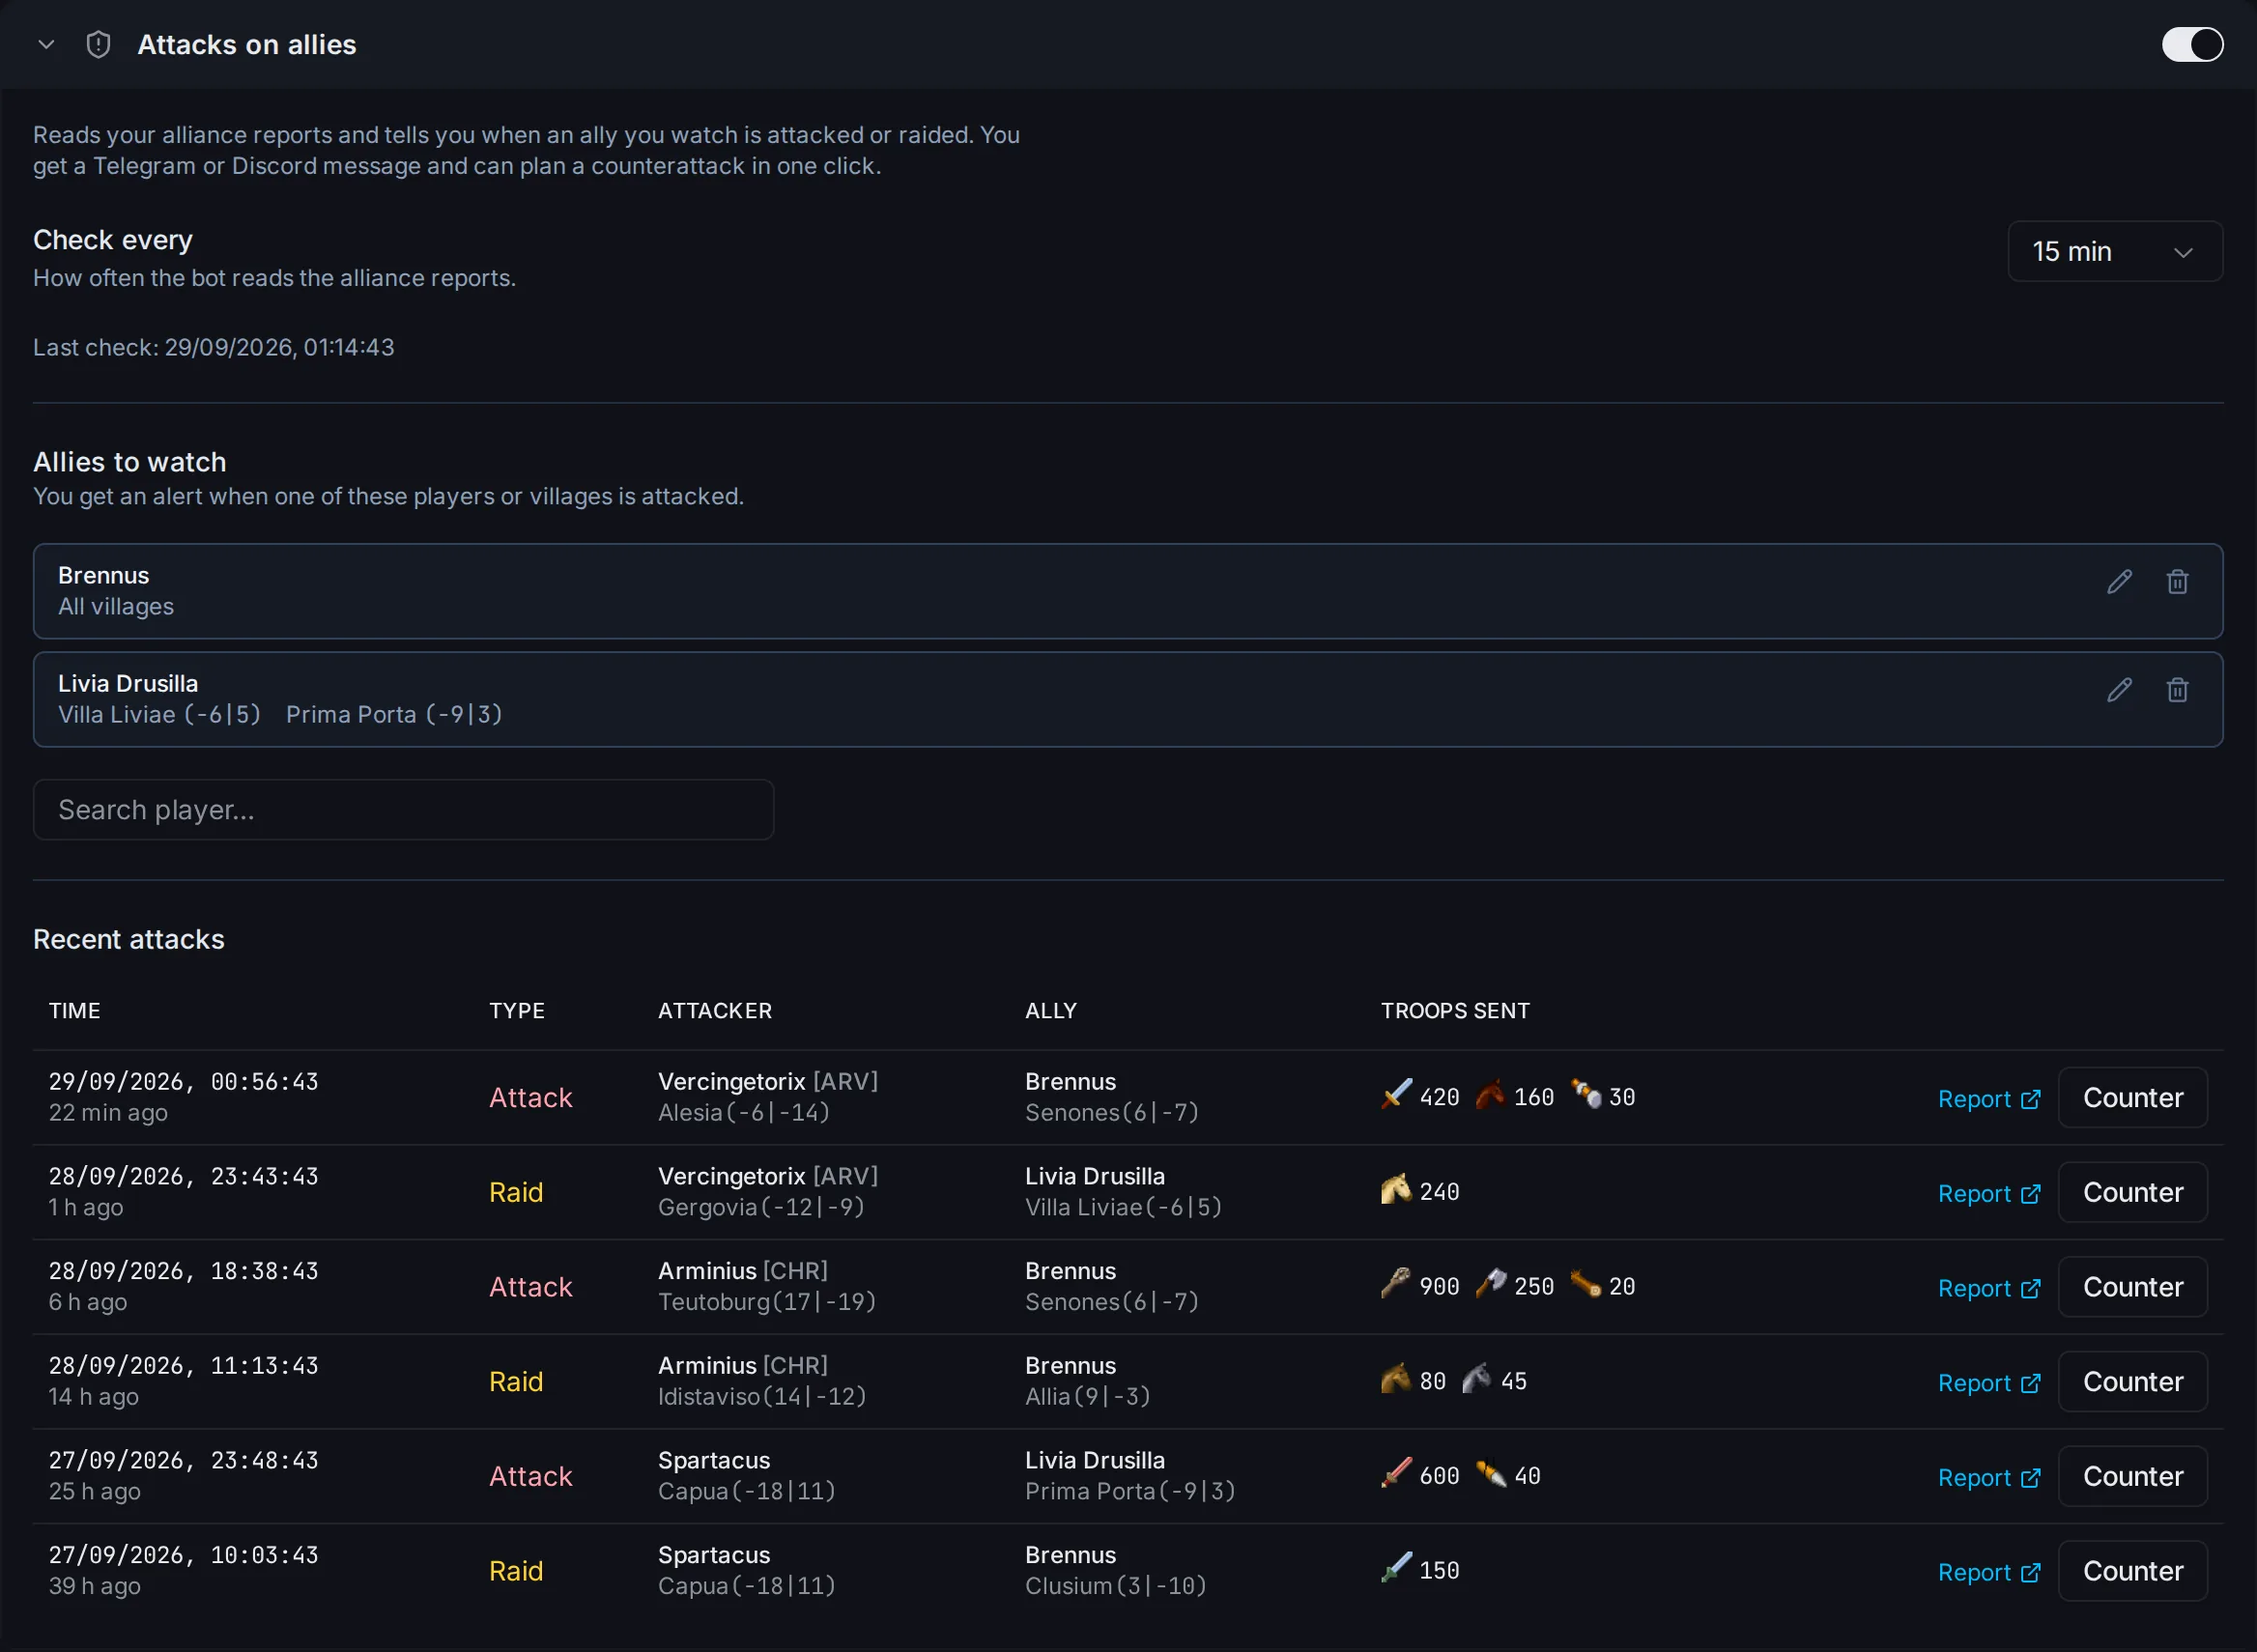Screen dimensions: 2257x1652
Task: Edit the Livia Drusilla watched ally
Action: 2119,690
